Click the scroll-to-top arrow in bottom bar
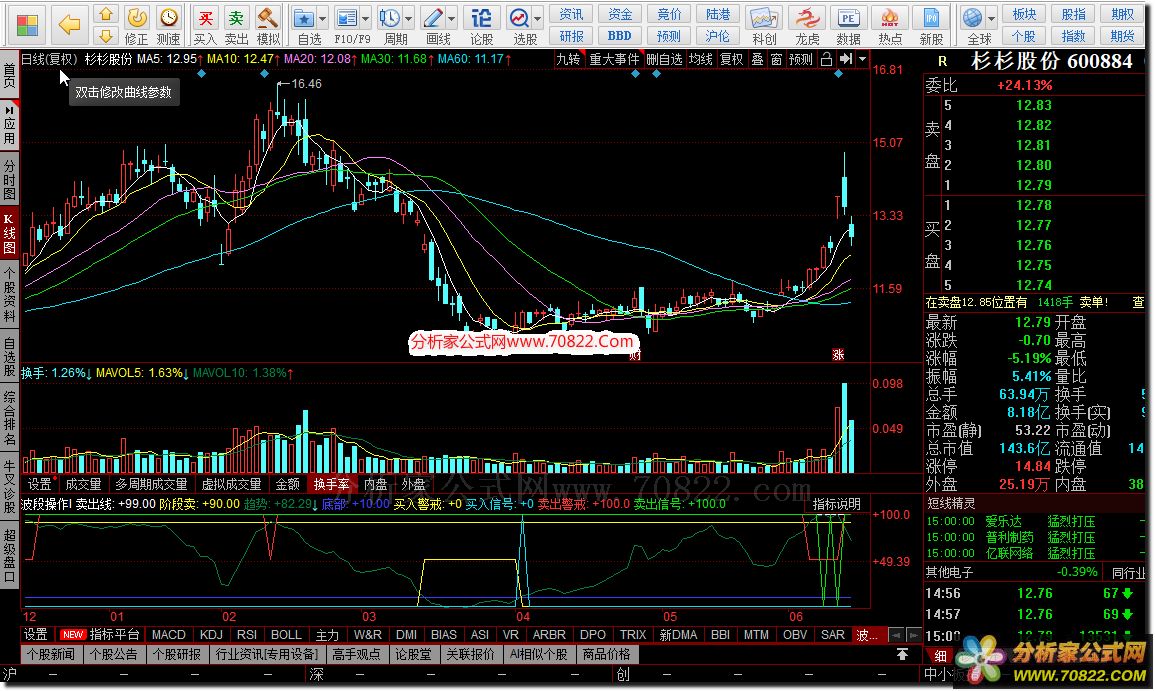1155x691 pixels. click(x=902, y=654)
